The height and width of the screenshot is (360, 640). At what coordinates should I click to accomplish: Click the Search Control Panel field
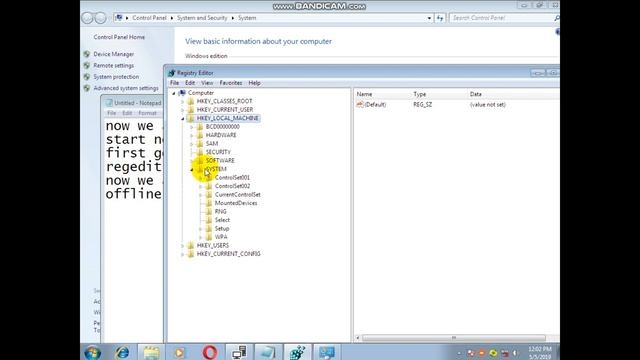point(501,18)
